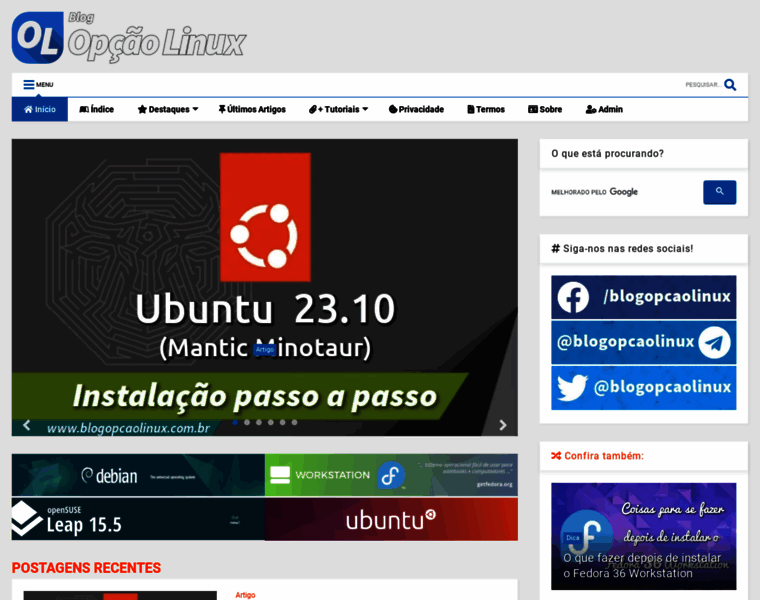
Task: Open the debian banner
Action: point(138,475)
